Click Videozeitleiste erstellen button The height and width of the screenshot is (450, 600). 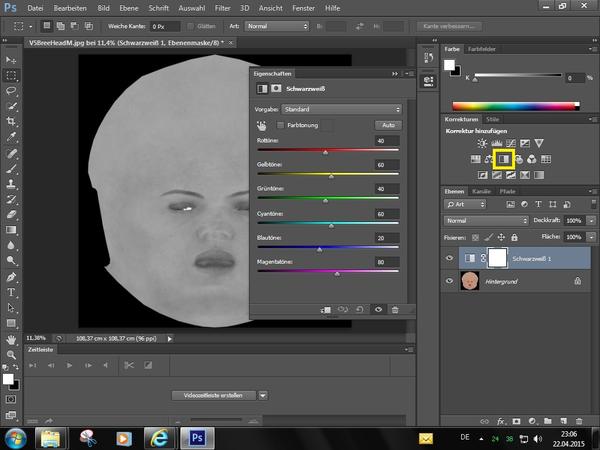[x=214, y=395]
